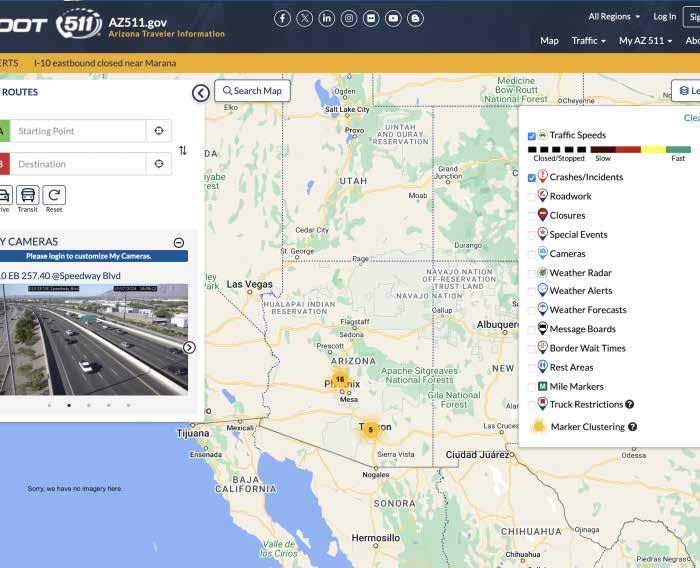The image size is (700, 568).
Task: Click the Las Vegas map label
Action: point(249,284)
